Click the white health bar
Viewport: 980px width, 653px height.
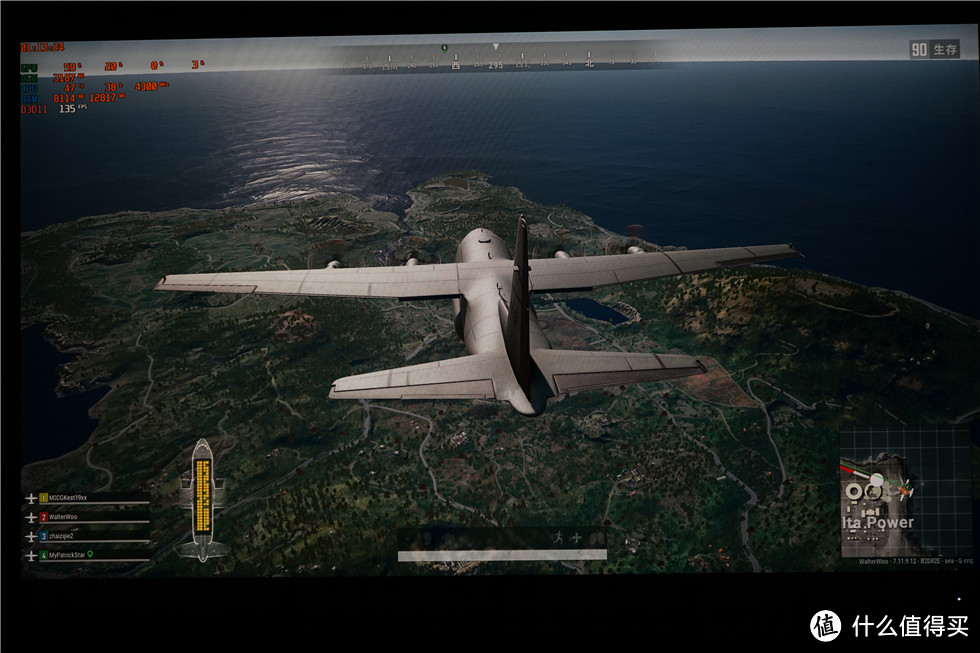click(502, 555)
